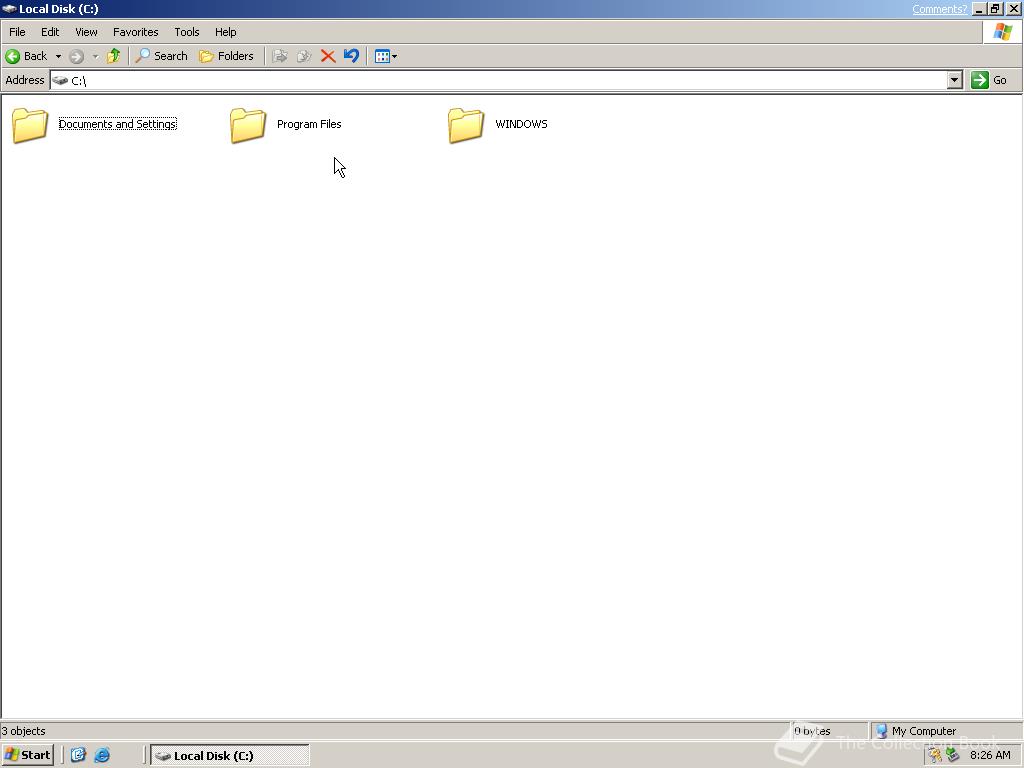
Task: Click the Copy To toolbar icon
Action: (x=304, y=56)
